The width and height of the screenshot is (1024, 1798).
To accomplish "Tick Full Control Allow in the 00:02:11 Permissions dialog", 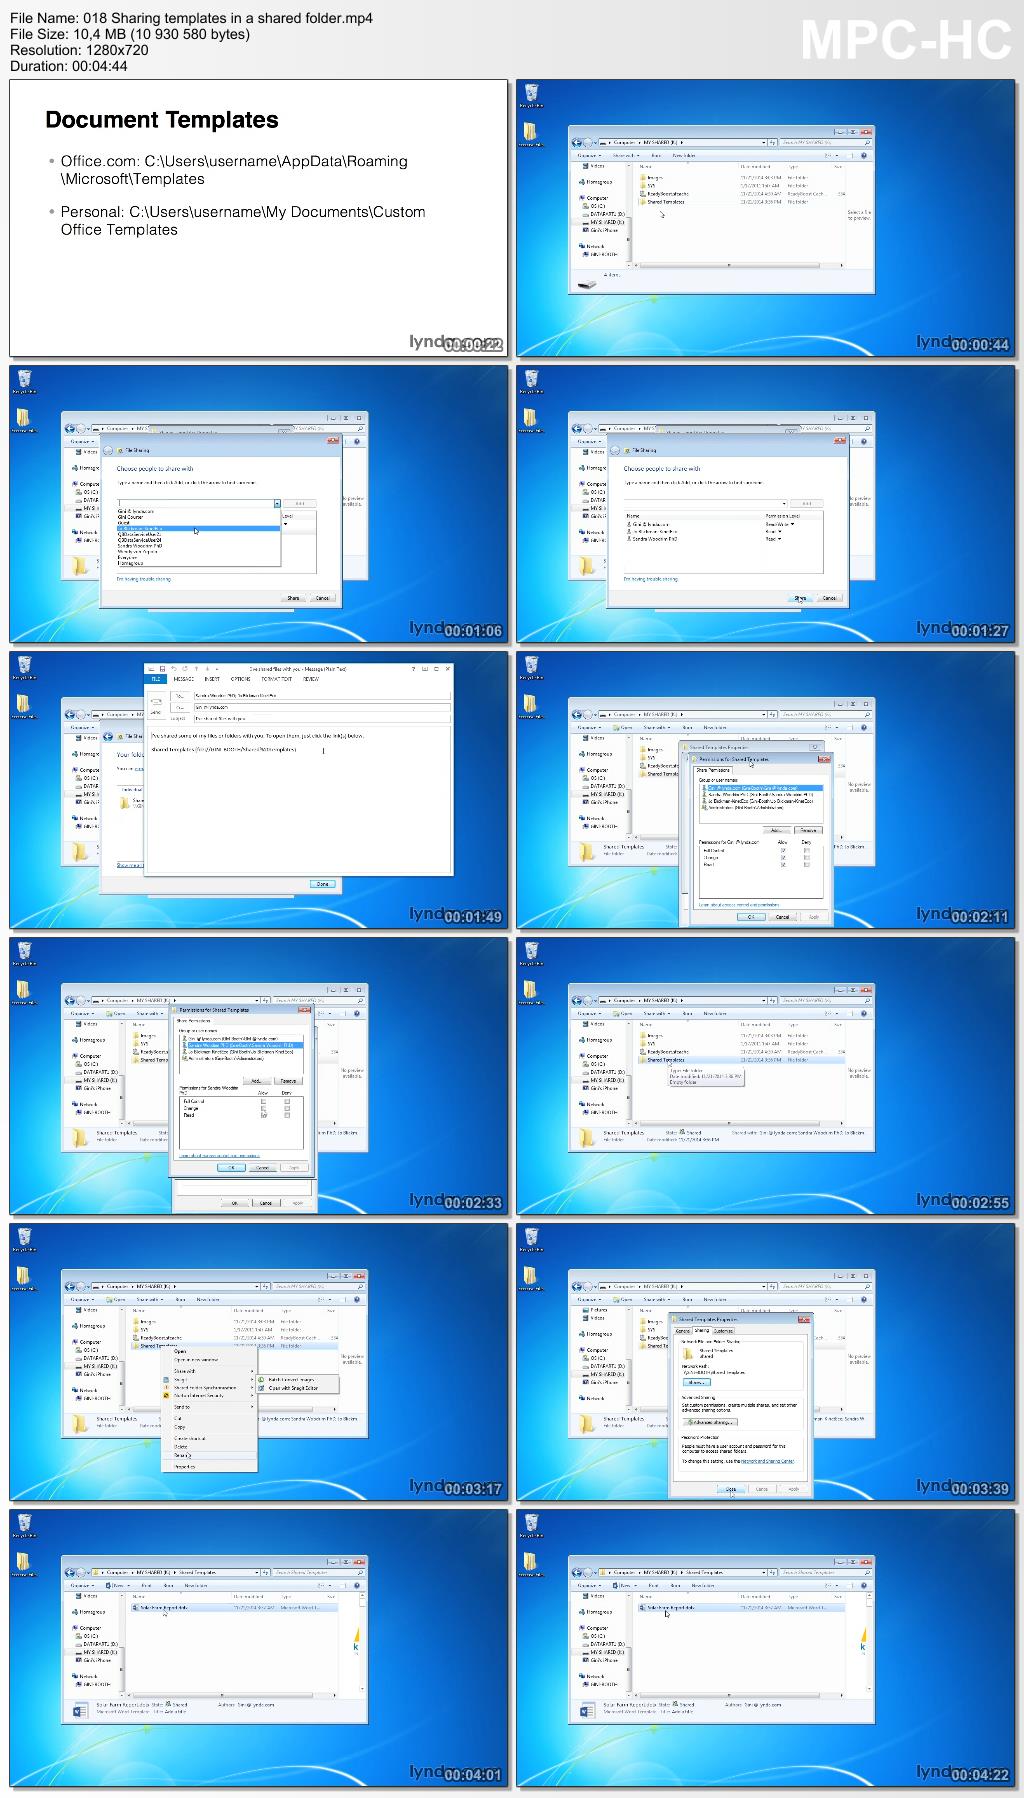I will click(x=784, y=850).
